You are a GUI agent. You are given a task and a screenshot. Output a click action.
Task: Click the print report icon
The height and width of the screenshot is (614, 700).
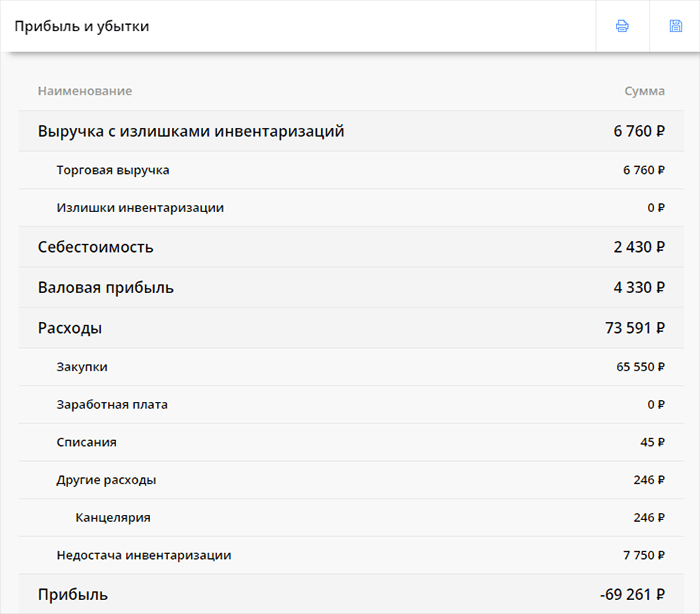(x=622, y=26)
